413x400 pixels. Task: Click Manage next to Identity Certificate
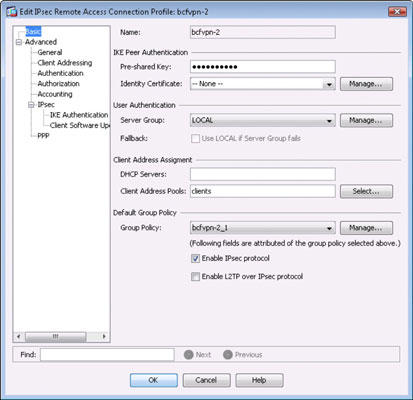(366, 84)
